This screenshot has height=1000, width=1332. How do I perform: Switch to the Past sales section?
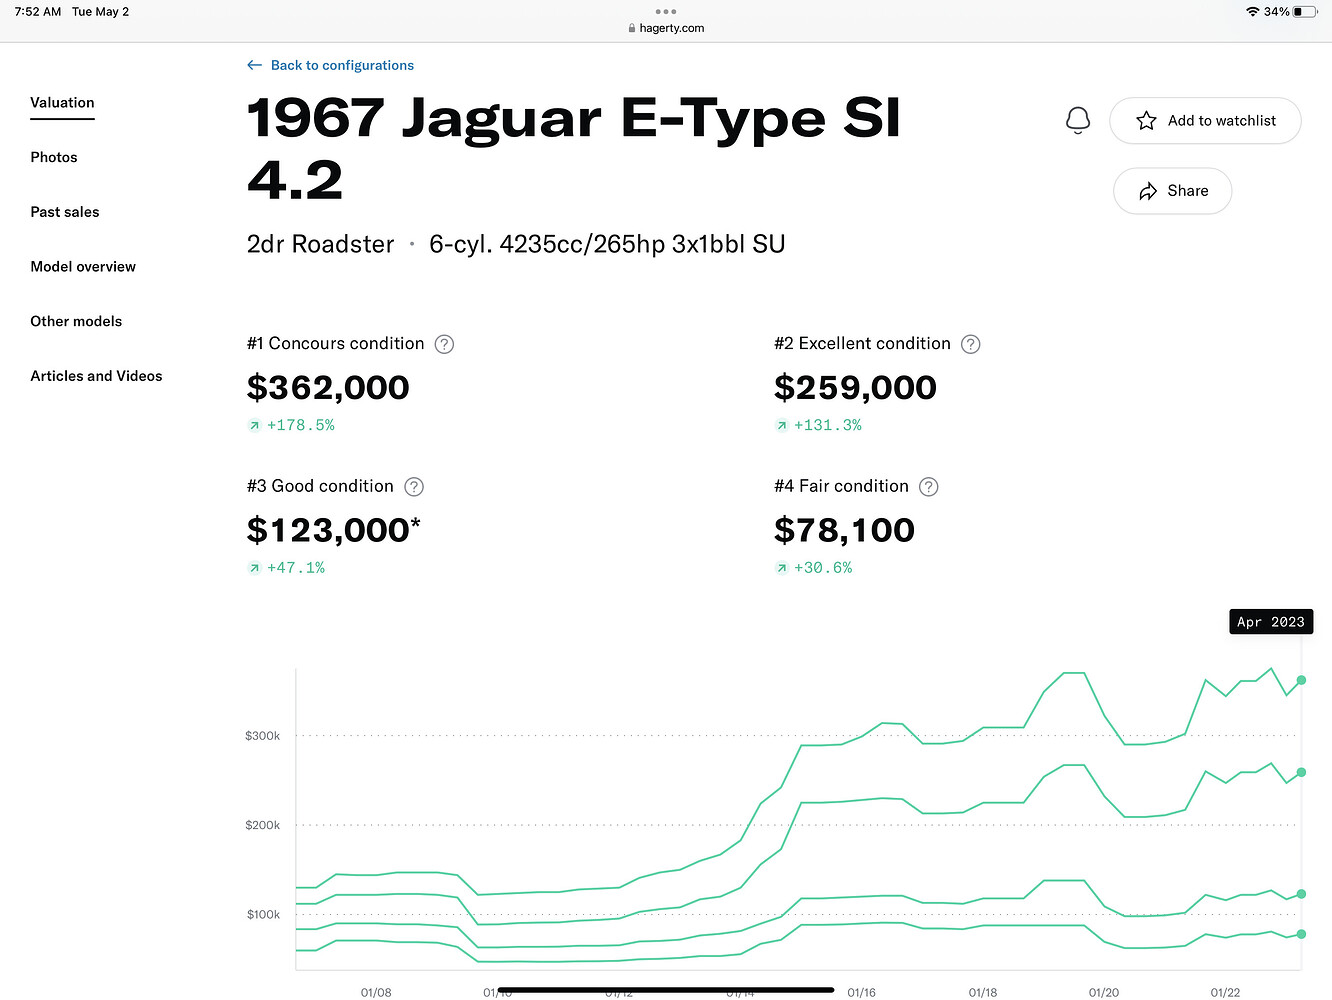point(65,211)
